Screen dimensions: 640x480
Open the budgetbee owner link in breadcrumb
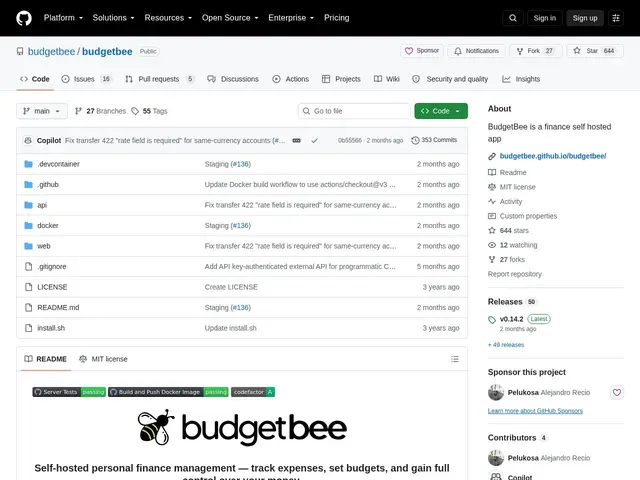tap(51, 51)
